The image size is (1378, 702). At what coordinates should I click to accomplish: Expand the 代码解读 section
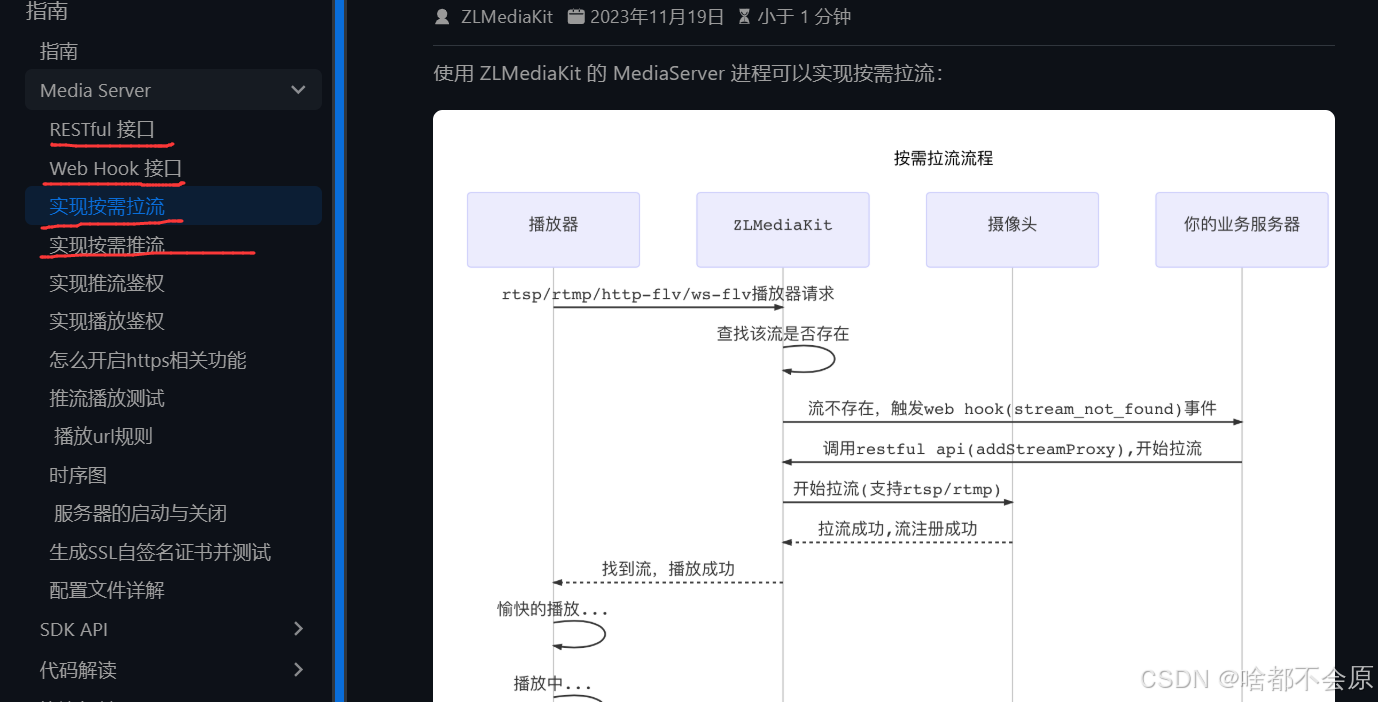[x=297, y=669]
